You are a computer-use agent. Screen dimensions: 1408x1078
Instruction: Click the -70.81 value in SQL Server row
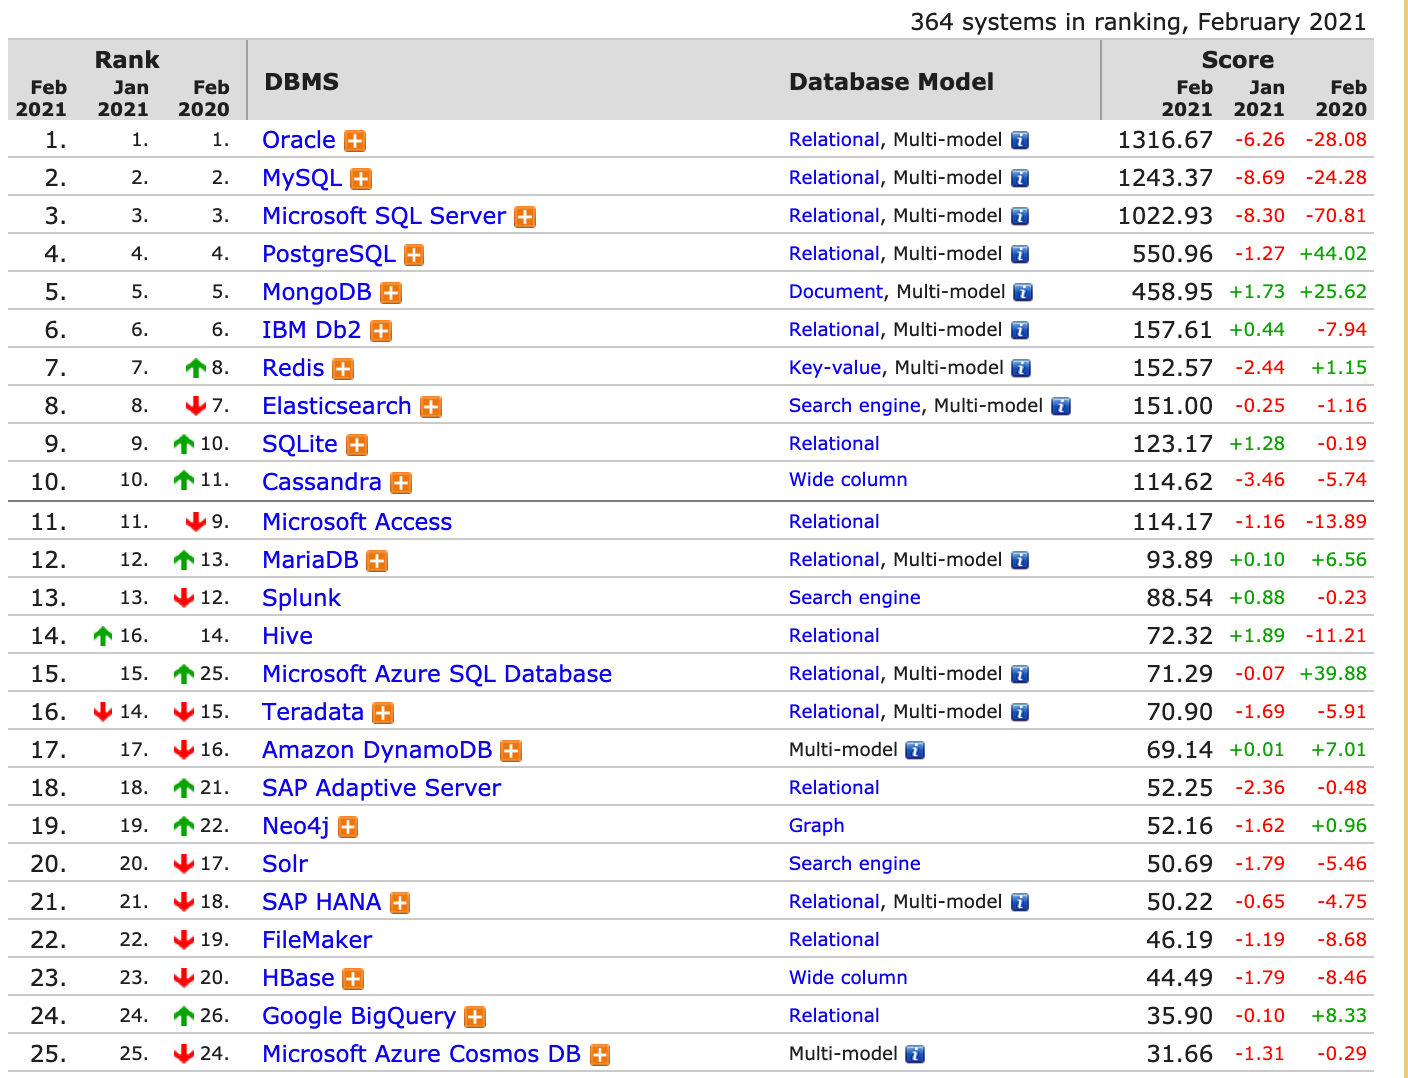(1336, 215)
